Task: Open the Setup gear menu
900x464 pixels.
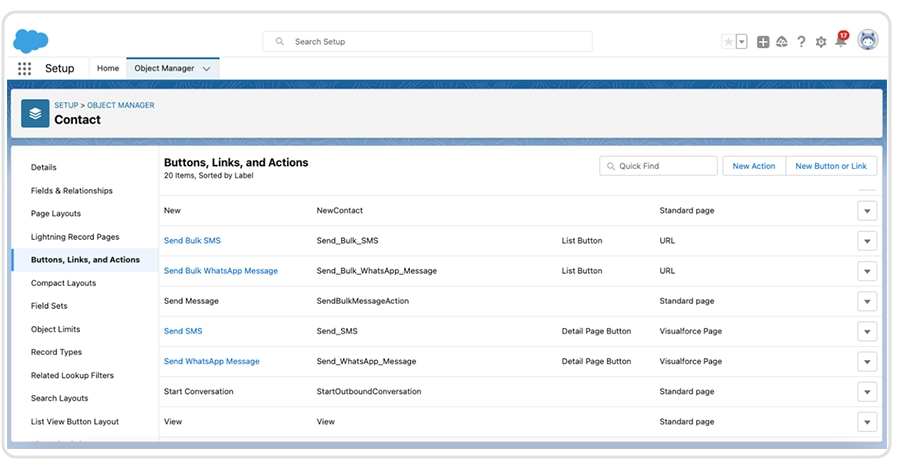Action: 821,42
